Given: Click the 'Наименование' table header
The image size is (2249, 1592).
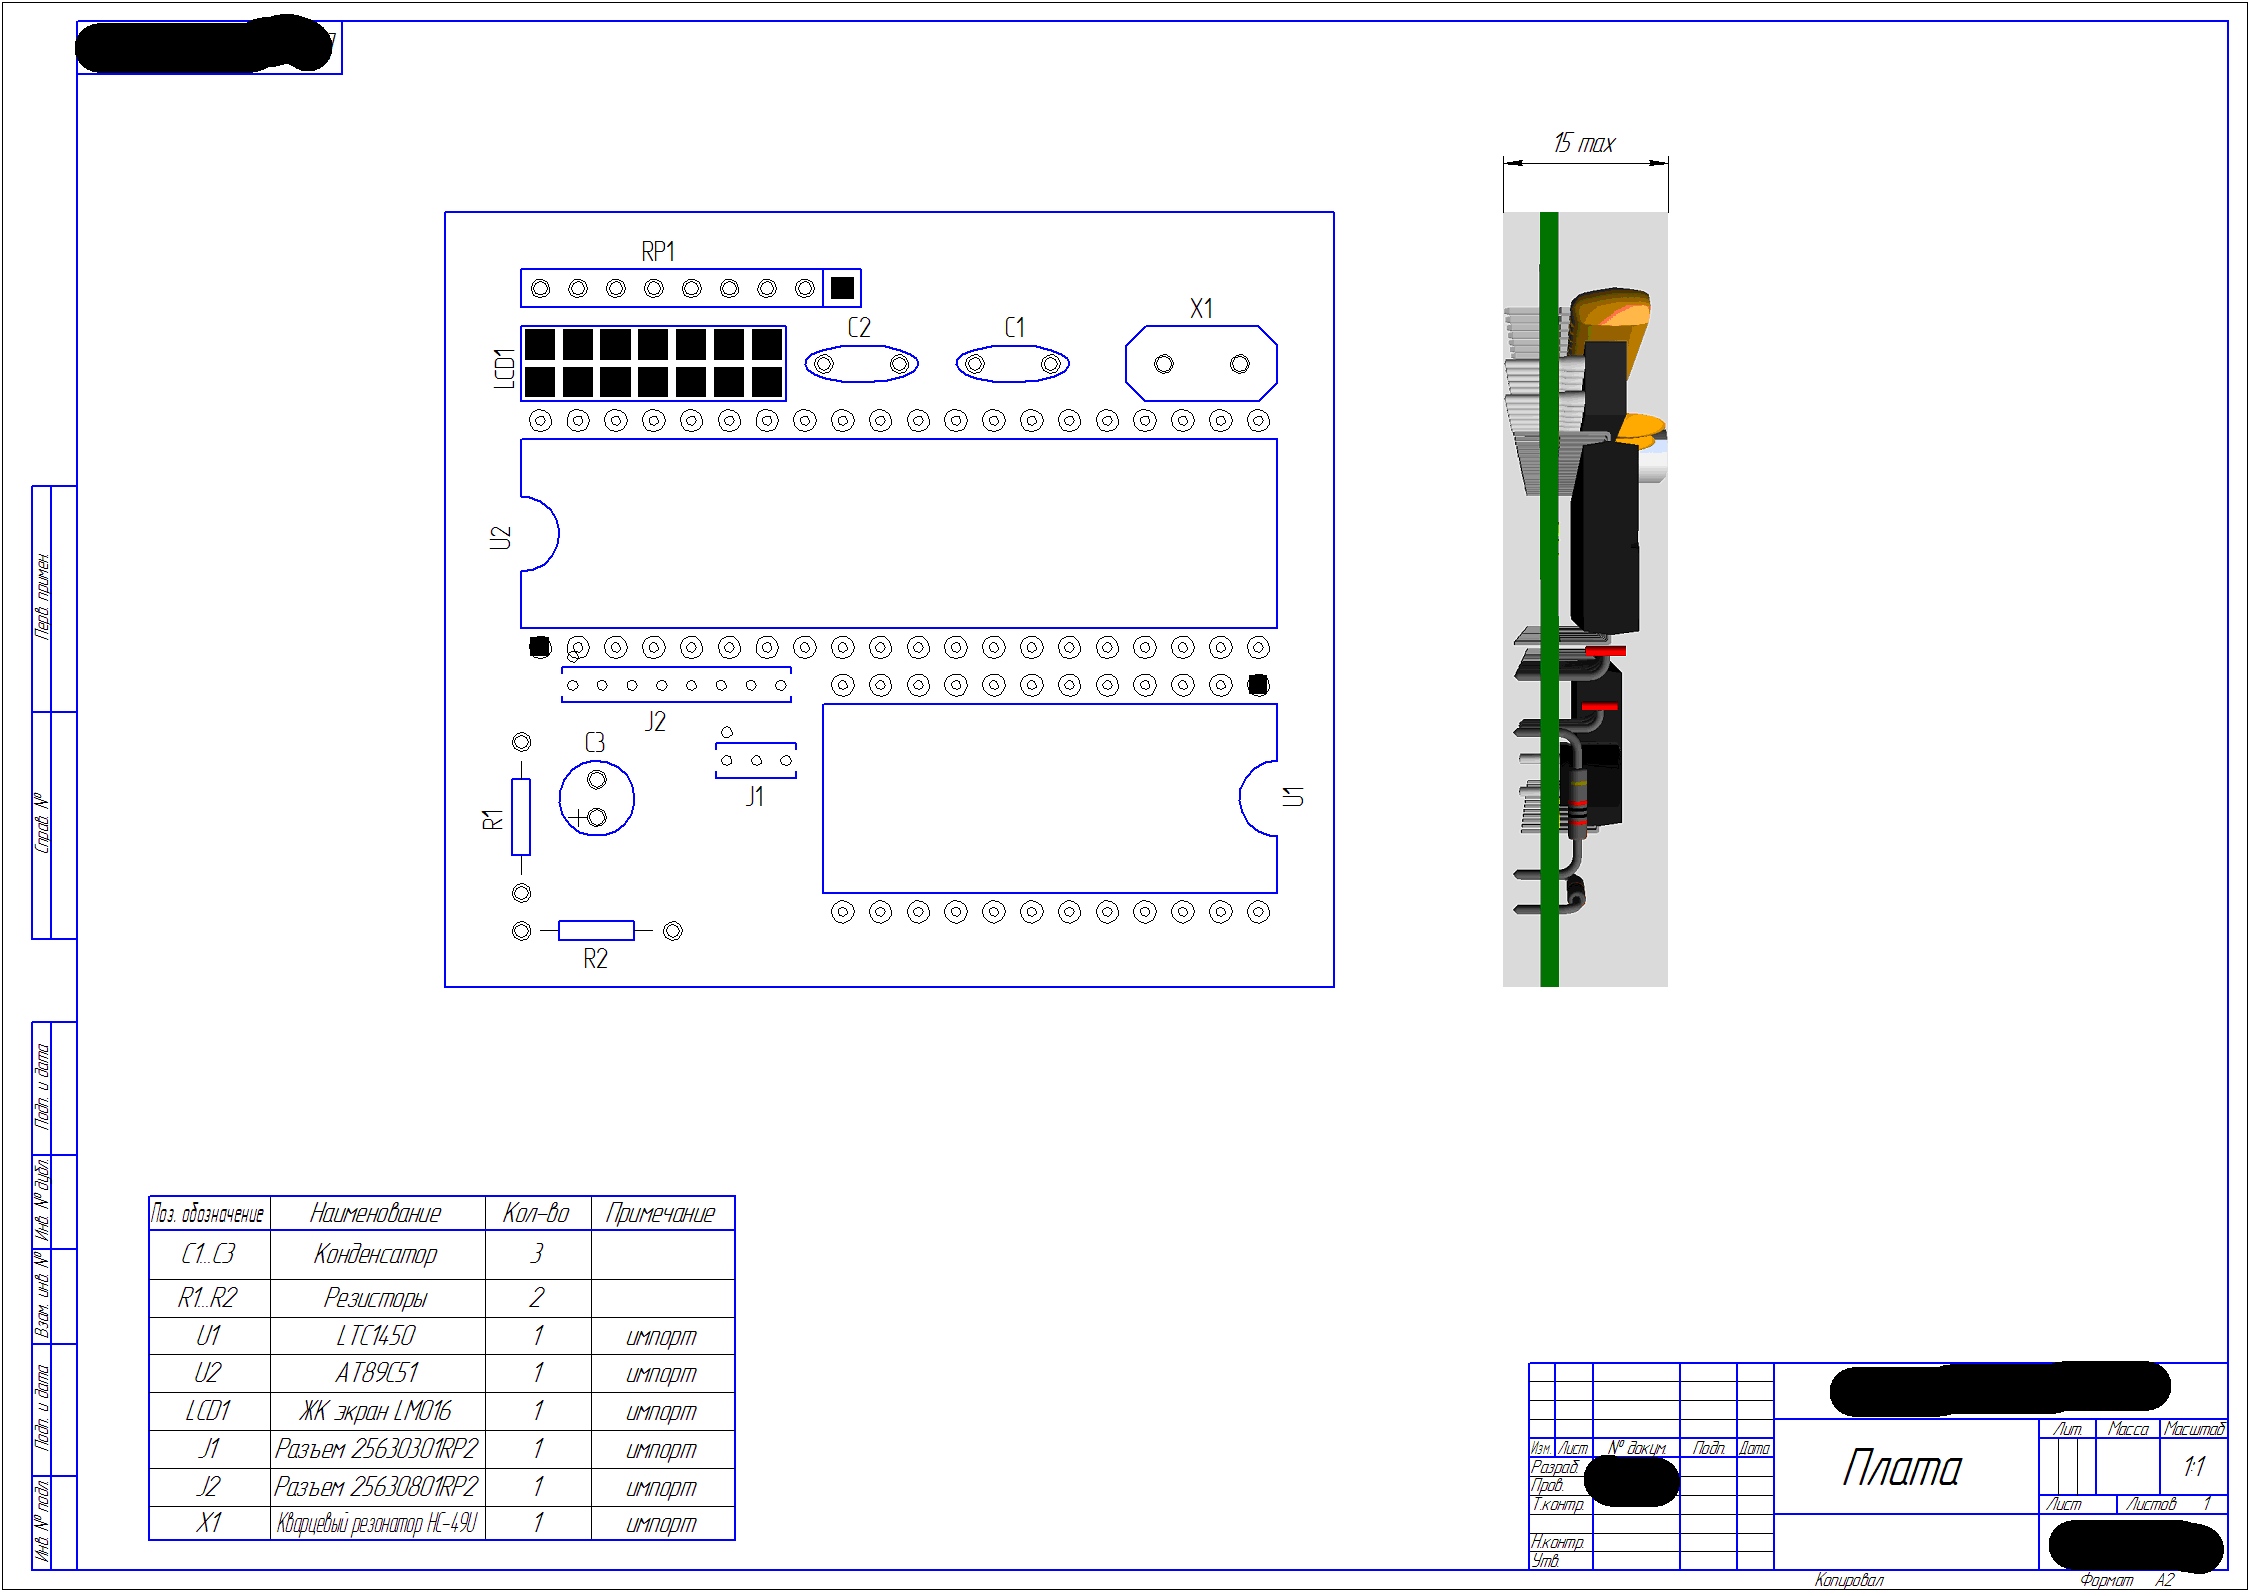Looking at the screenshot, I should pyautogui.click(x=376, y=1214).
